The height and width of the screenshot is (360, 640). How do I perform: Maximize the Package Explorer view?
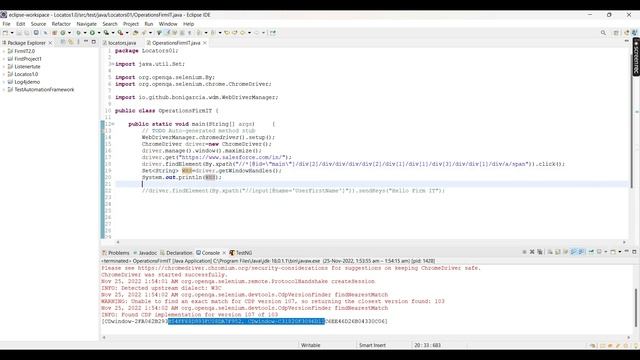(x=94, y=42)
